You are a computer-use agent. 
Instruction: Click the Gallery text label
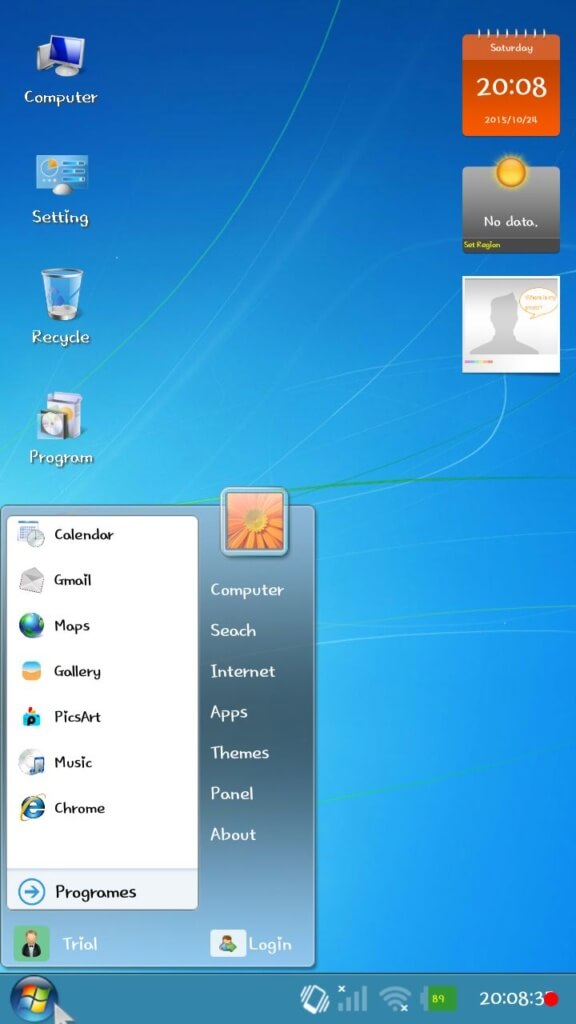(77, 671)
